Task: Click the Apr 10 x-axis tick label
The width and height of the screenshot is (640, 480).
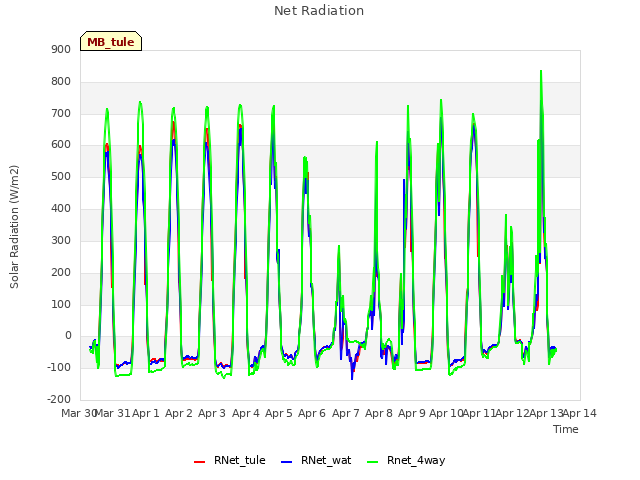Action: pyautogui.click(x=446, y=413)
